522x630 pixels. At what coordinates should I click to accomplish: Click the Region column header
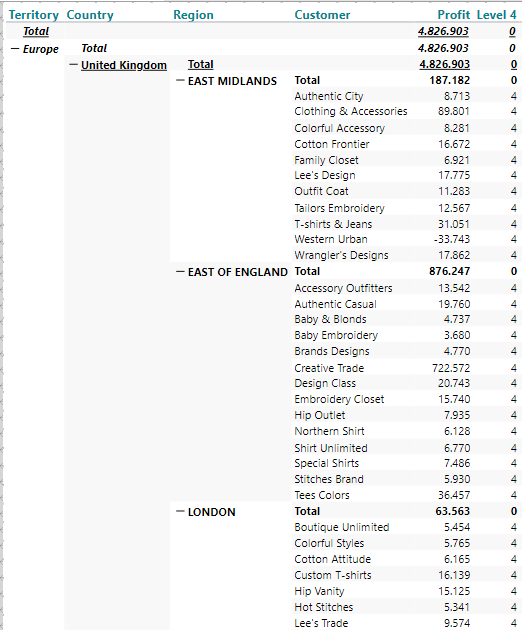(x=193, y=15)
